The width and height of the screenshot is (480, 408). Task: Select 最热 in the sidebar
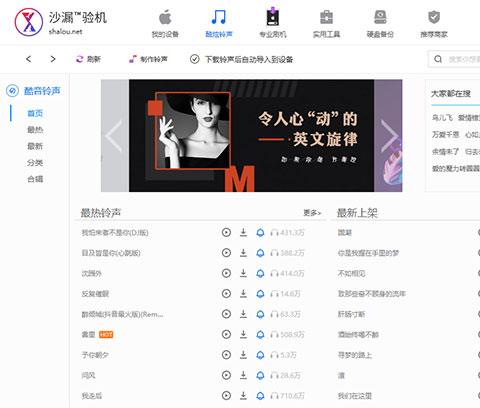(35, 130)
